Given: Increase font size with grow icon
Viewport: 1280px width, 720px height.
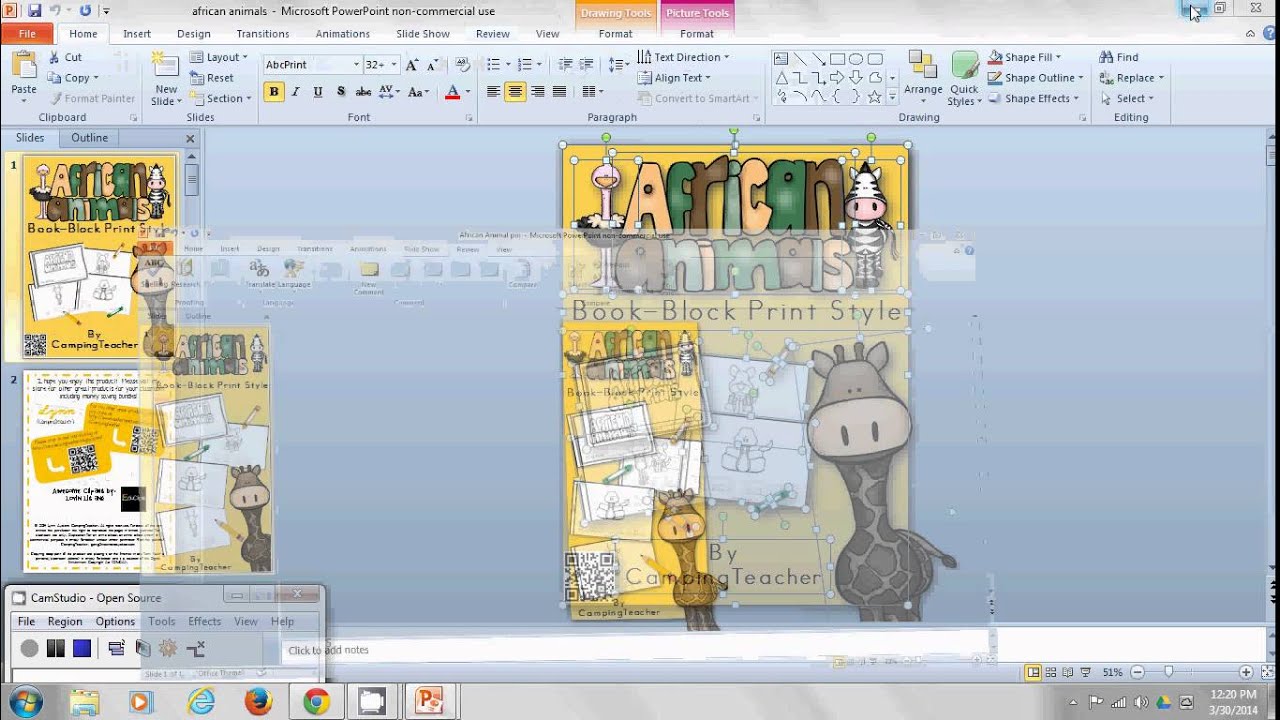Looking at the screenshot, I should point(412,65).
